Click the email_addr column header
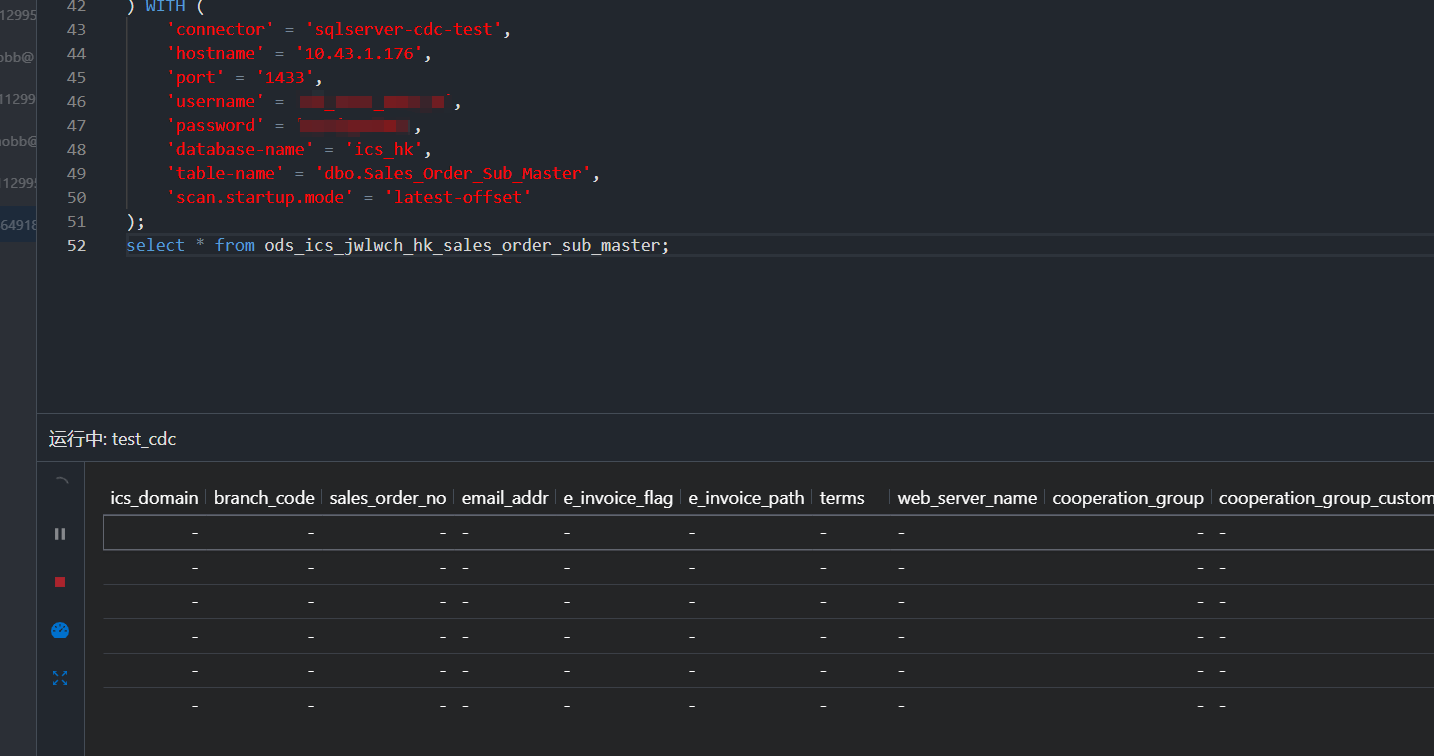This screenshot has width=1434, height=756. [505, 498]
